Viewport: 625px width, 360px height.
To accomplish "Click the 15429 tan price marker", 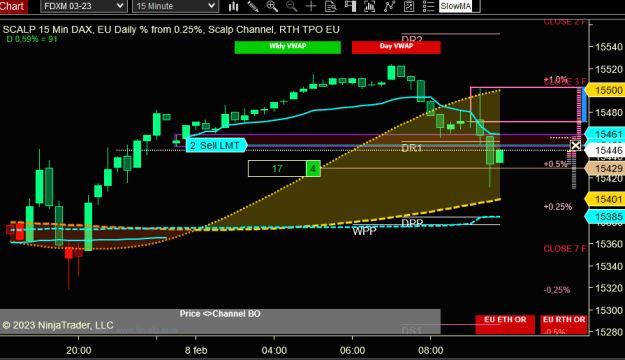I will 605,168.
